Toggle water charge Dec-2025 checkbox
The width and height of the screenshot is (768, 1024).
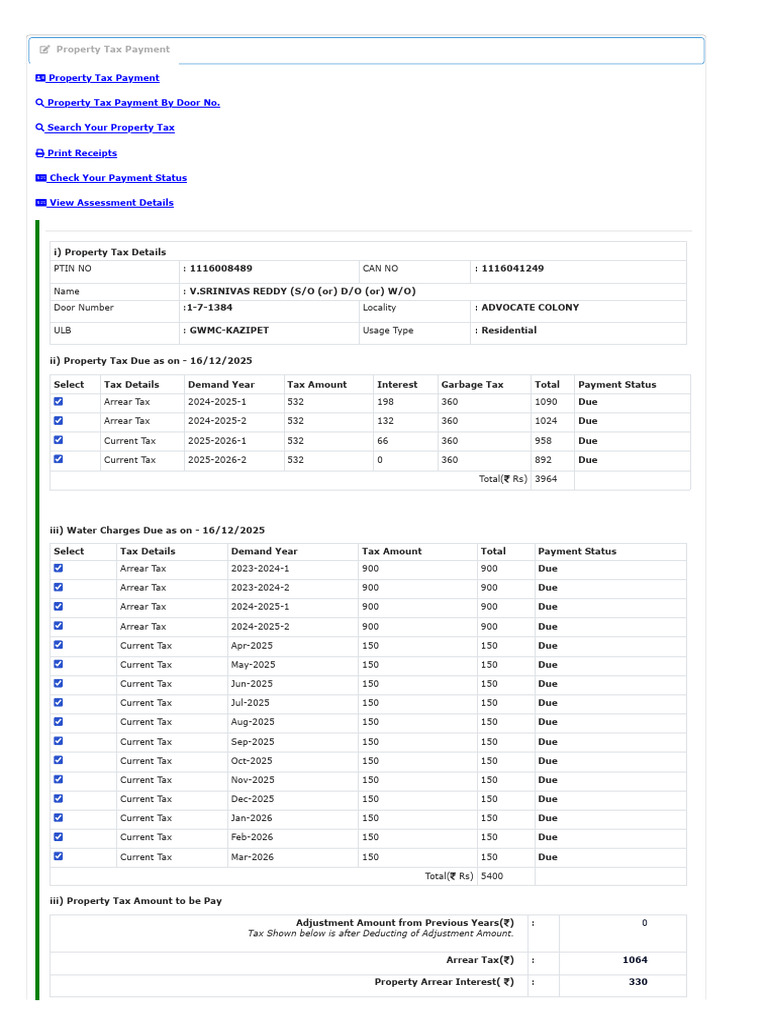(58, 799)
